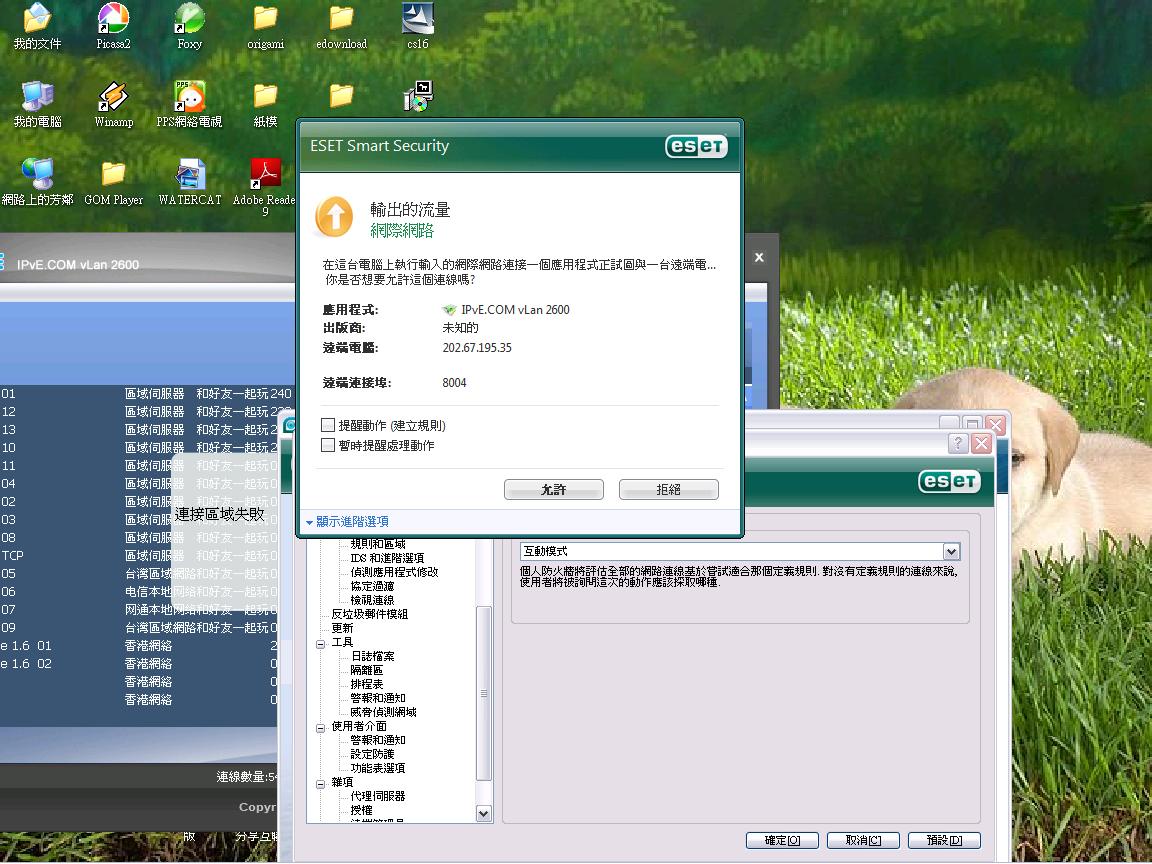The height and width of the screenshot is (864, 1152).
Task: Click the settings tree scrollbar down arrow
Action: [x=483, y=815]
